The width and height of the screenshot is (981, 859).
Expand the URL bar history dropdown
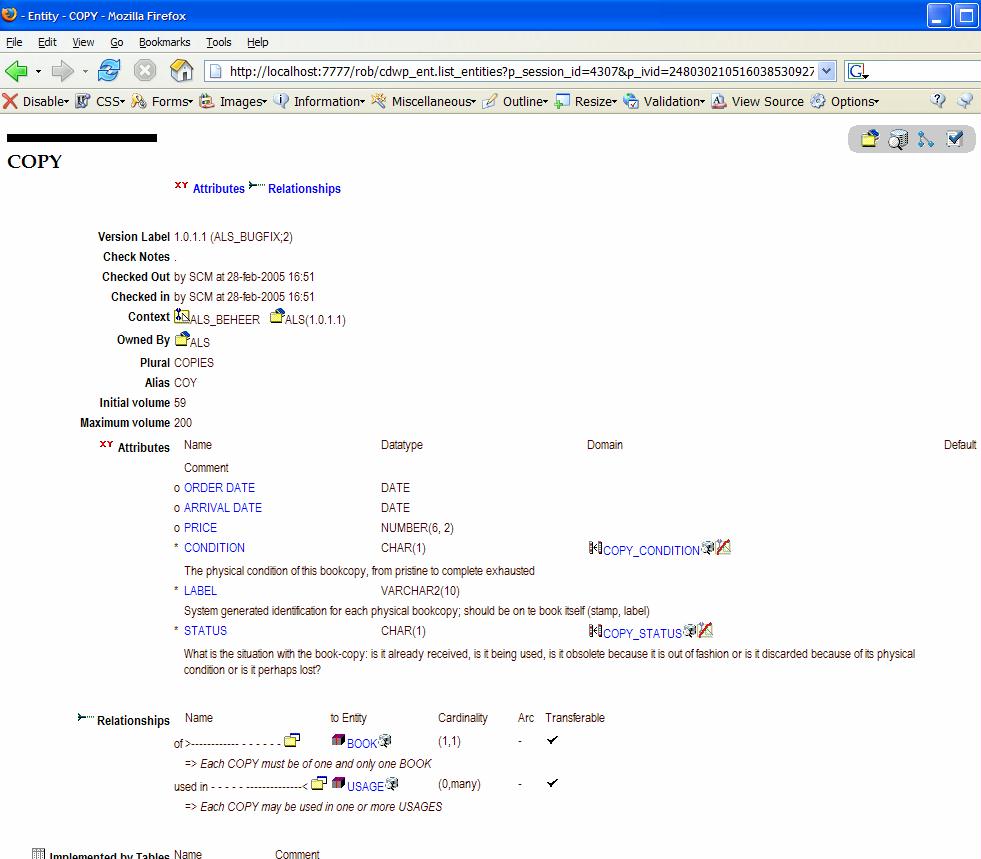[x=826, y=71]
